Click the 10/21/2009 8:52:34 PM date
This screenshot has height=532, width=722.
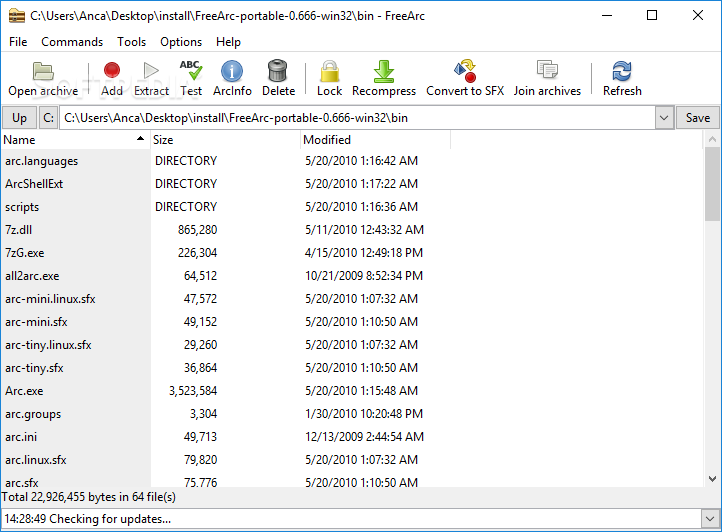point(364,276)
